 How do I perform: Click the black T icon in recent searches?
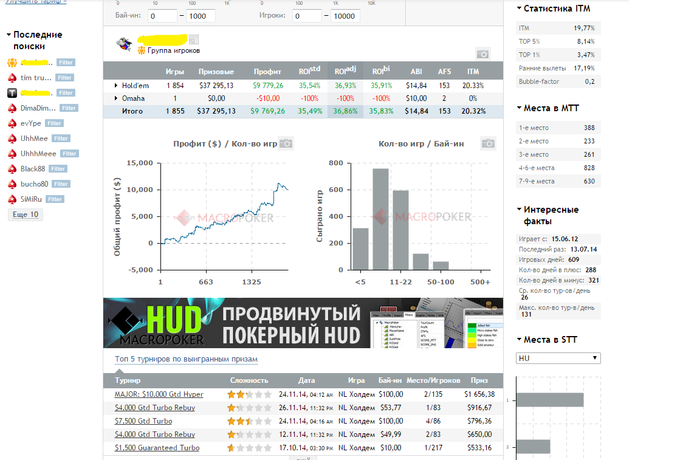click(12, 93)
